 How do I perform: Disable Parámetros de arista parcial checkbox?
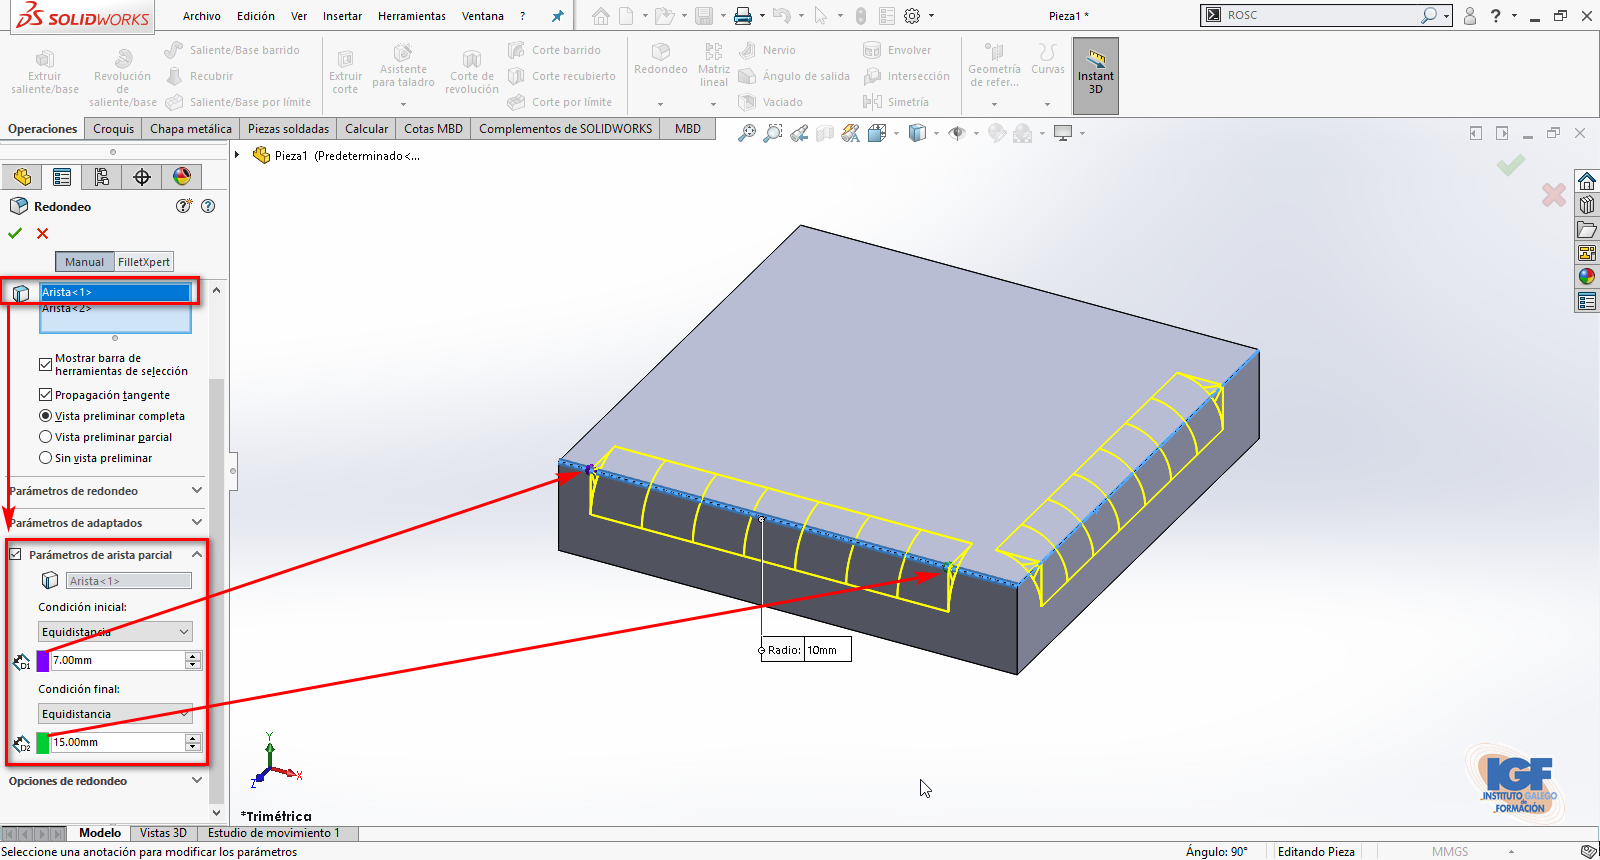click(16, 554)
